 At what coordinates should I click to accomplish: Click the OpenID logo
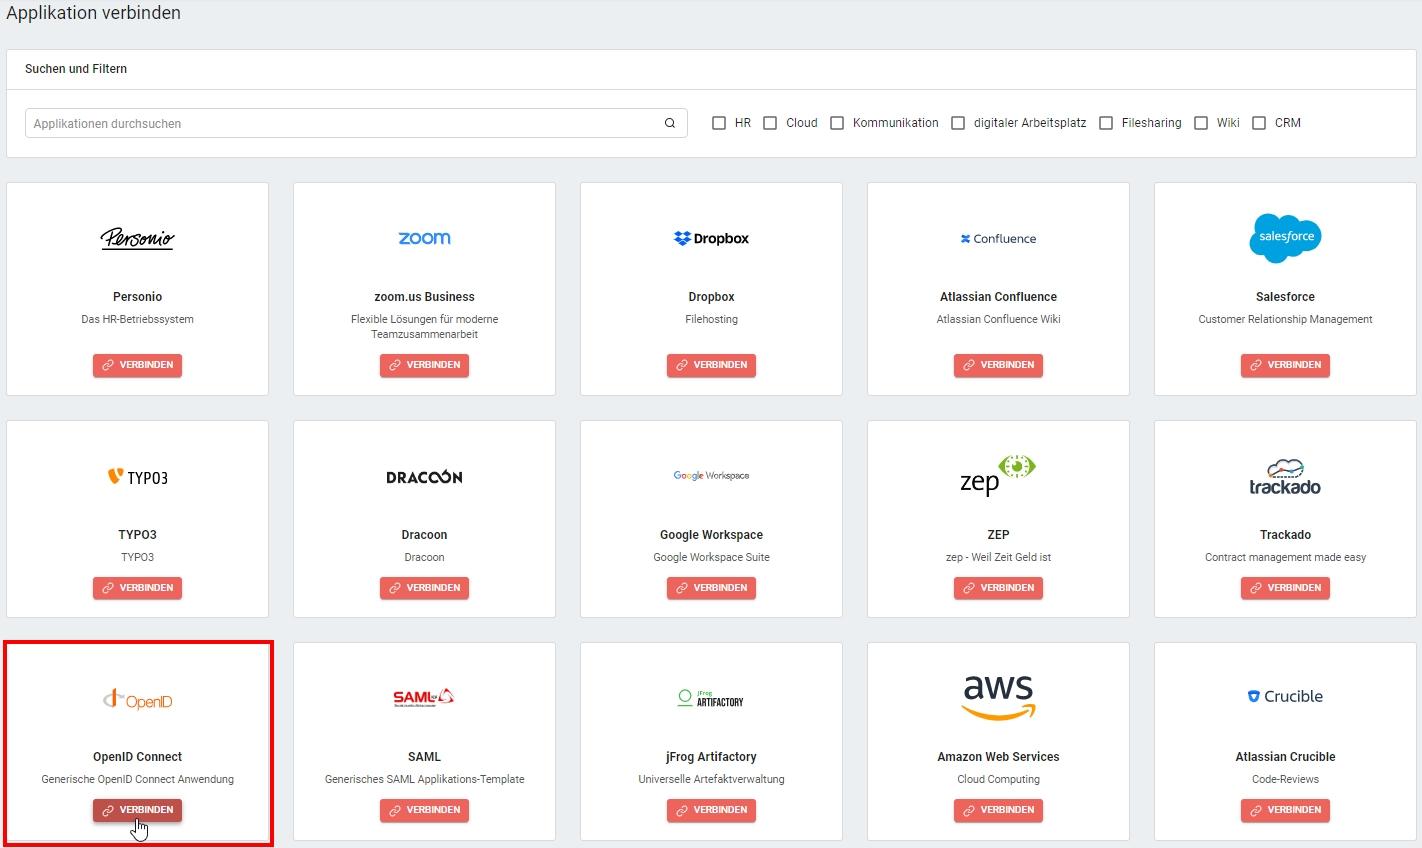coord(137,700)
